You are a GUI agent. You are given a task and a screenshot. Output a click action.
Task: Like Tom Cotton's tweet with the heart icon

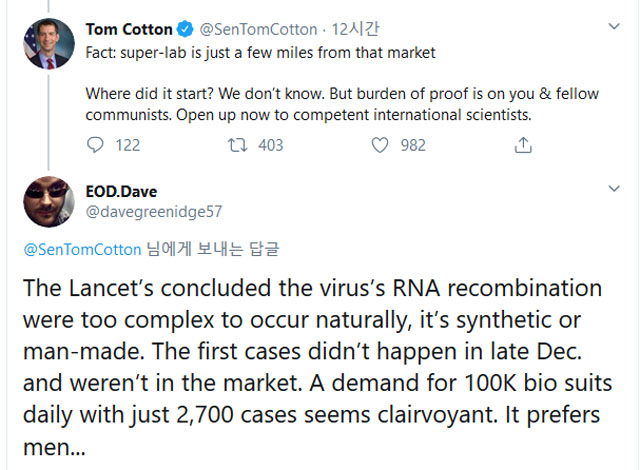[x=380, y=145]
